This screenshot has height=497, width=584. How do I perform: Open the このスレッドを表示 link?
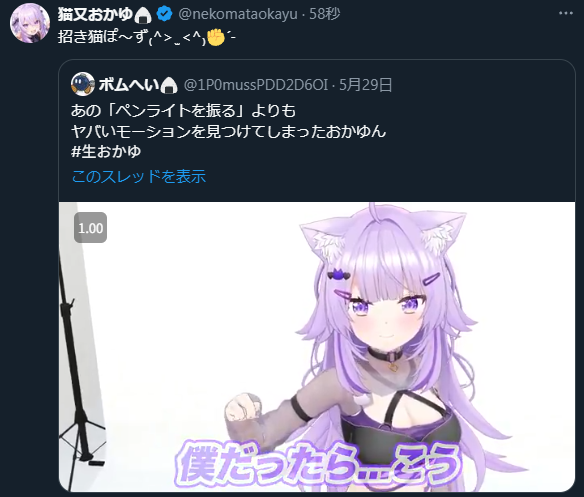click(x=139, y=176)
